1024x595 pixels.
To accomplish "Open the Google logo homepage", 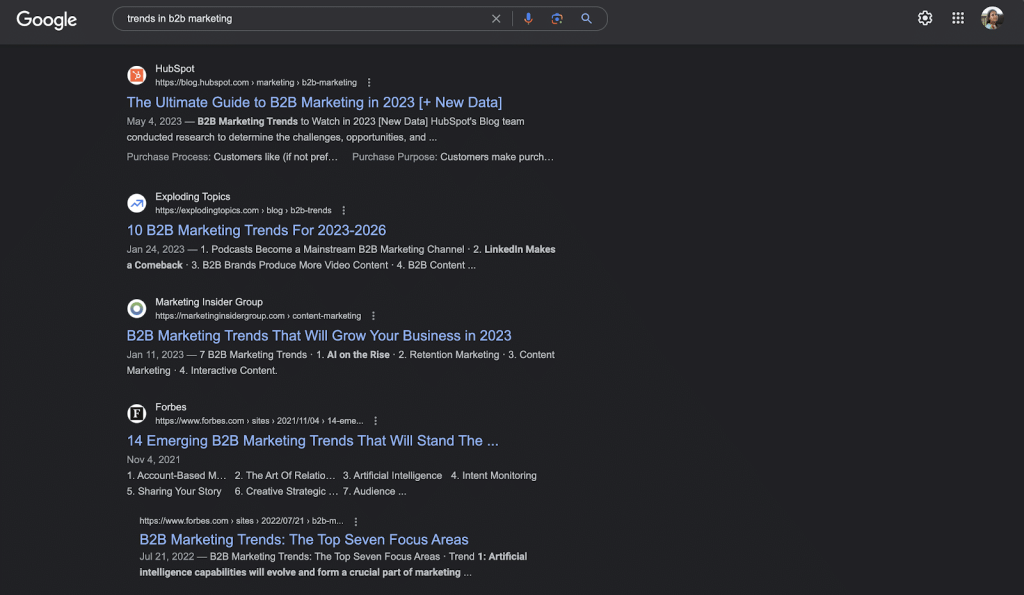I will click(46, 20).
